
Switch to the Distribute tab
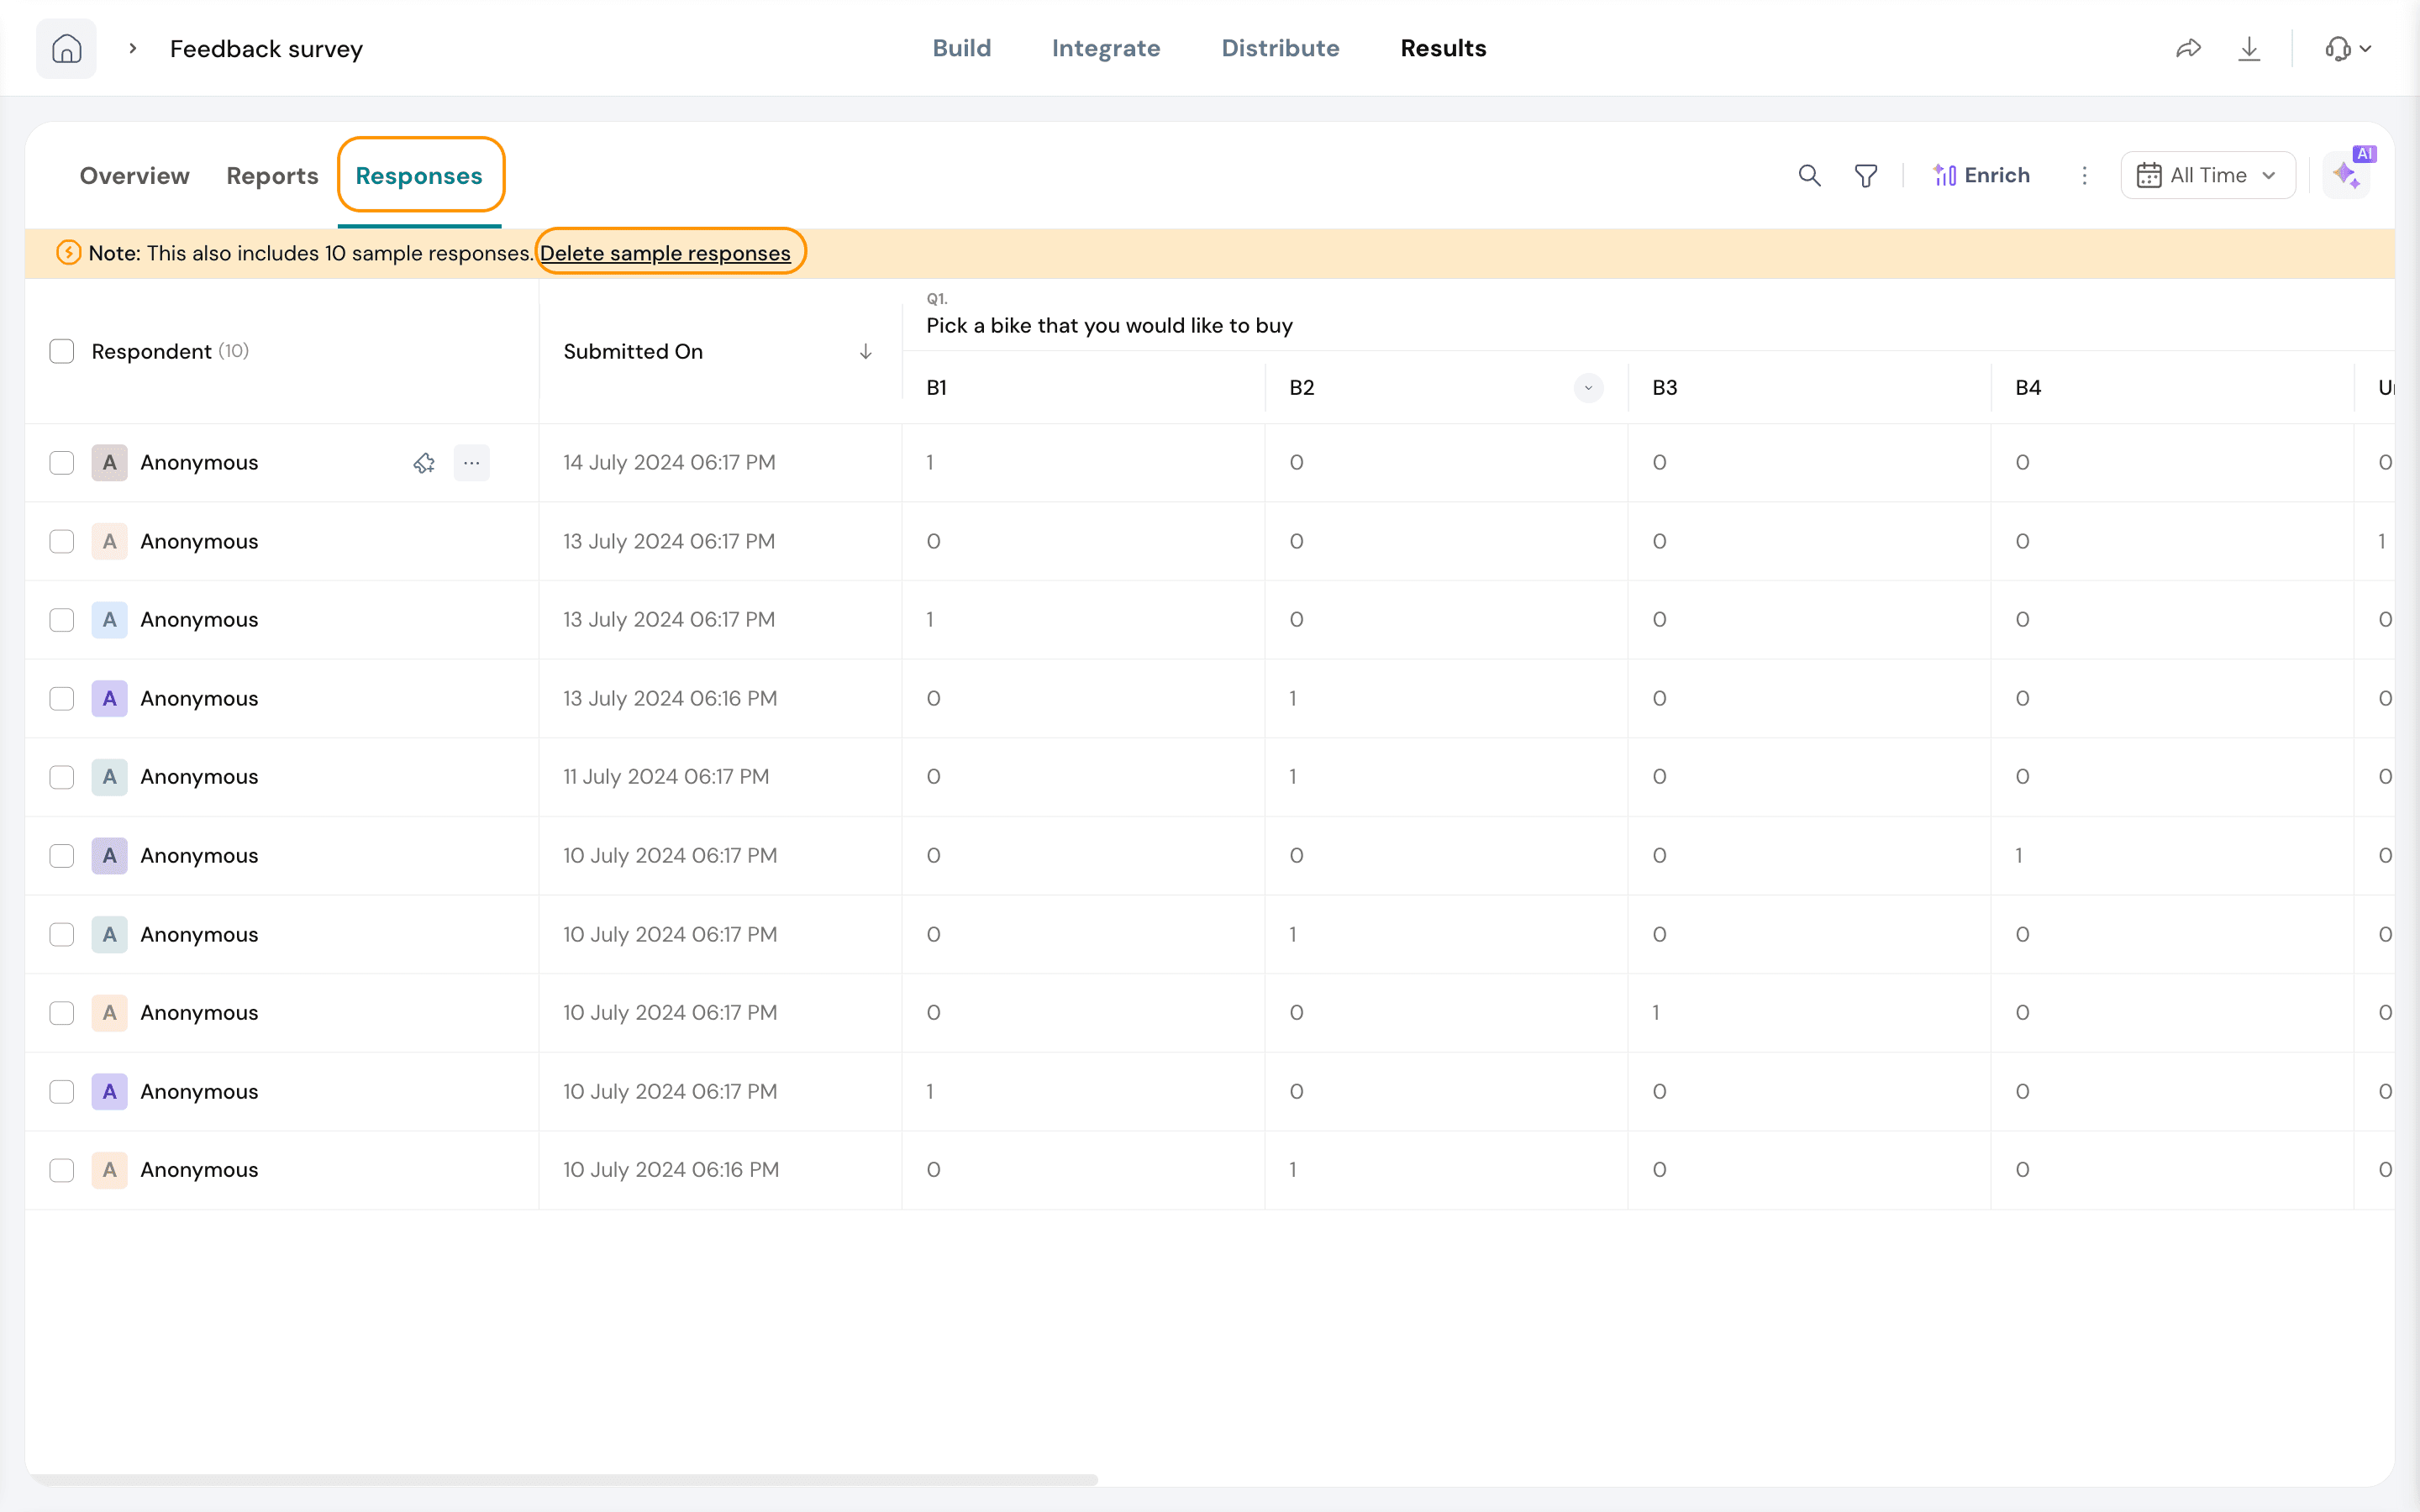tap(1280, 48)
